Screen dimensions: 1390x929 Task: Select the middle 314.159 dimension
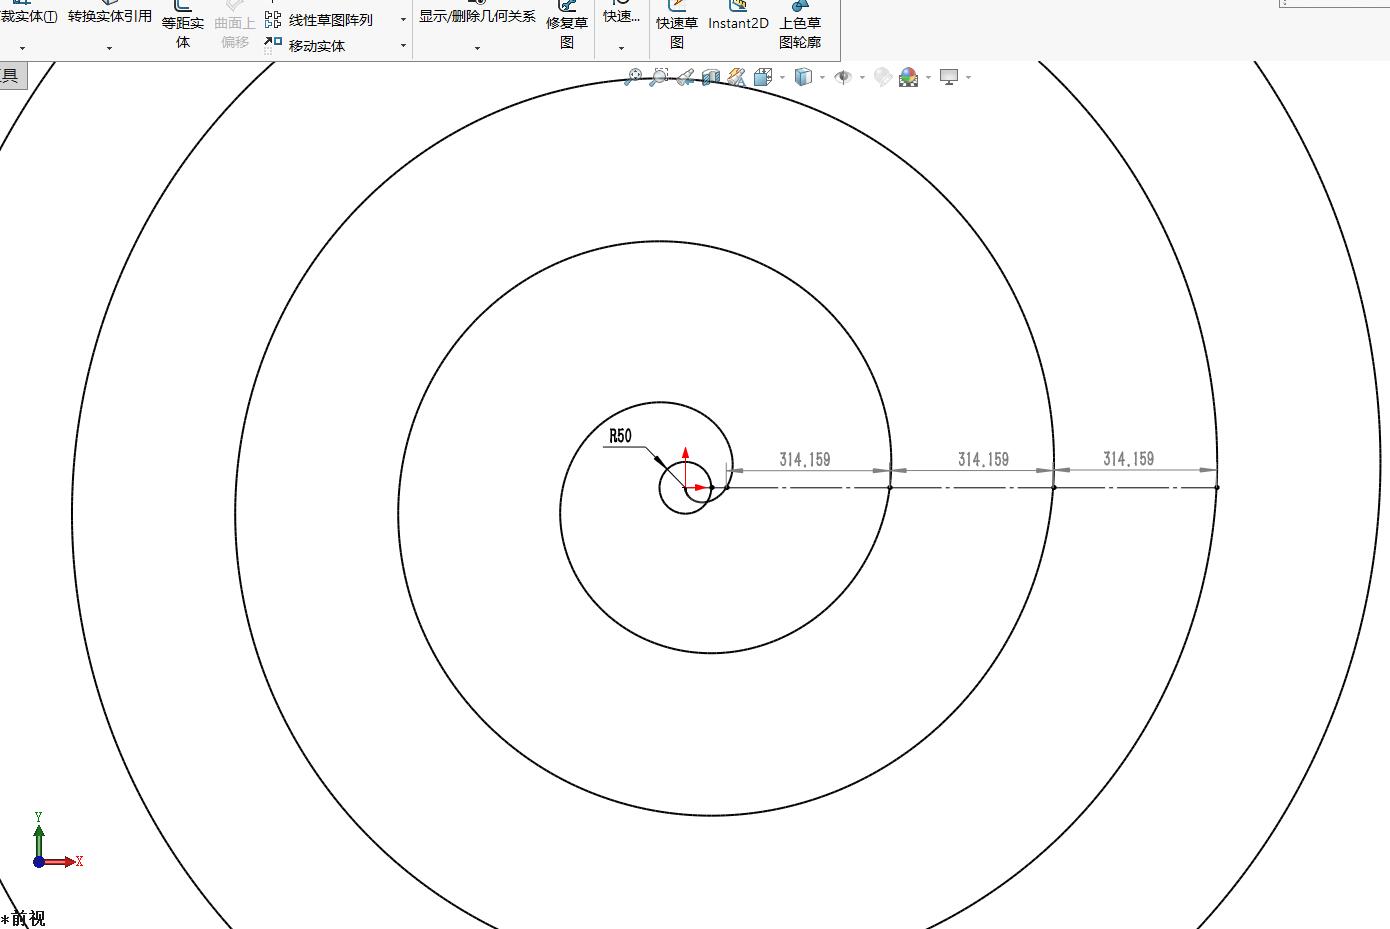[x=983, y=459]
